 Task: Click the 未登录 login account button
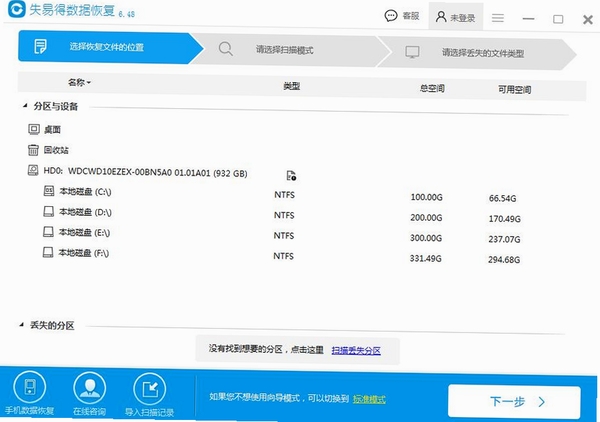coord(455,17)
